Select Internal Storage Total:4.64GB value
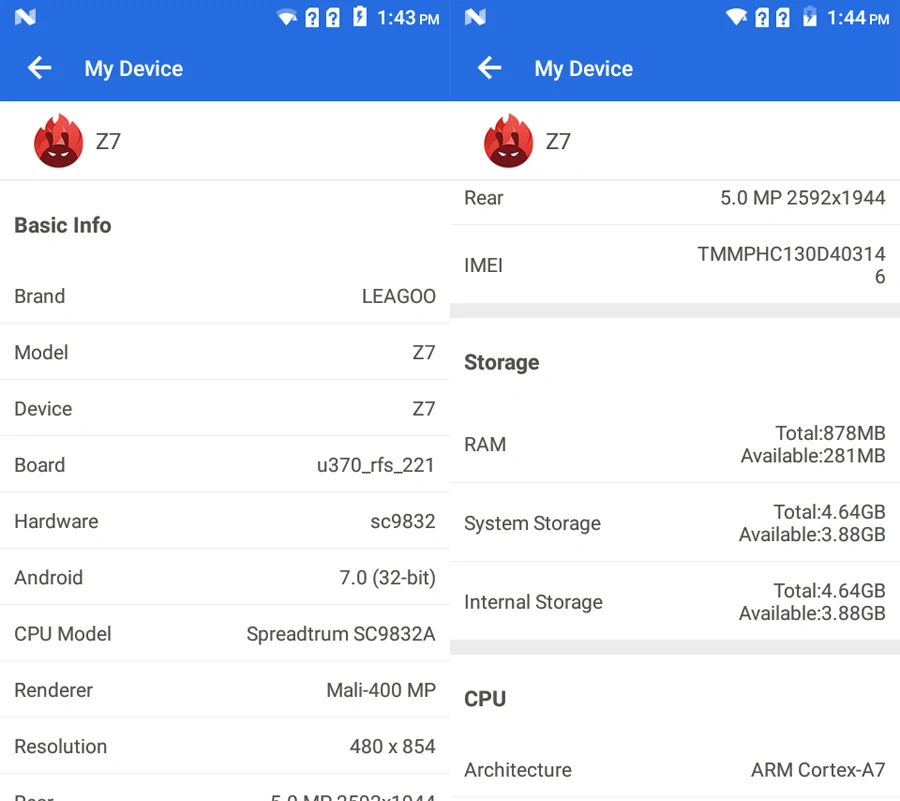 point(829,590)
